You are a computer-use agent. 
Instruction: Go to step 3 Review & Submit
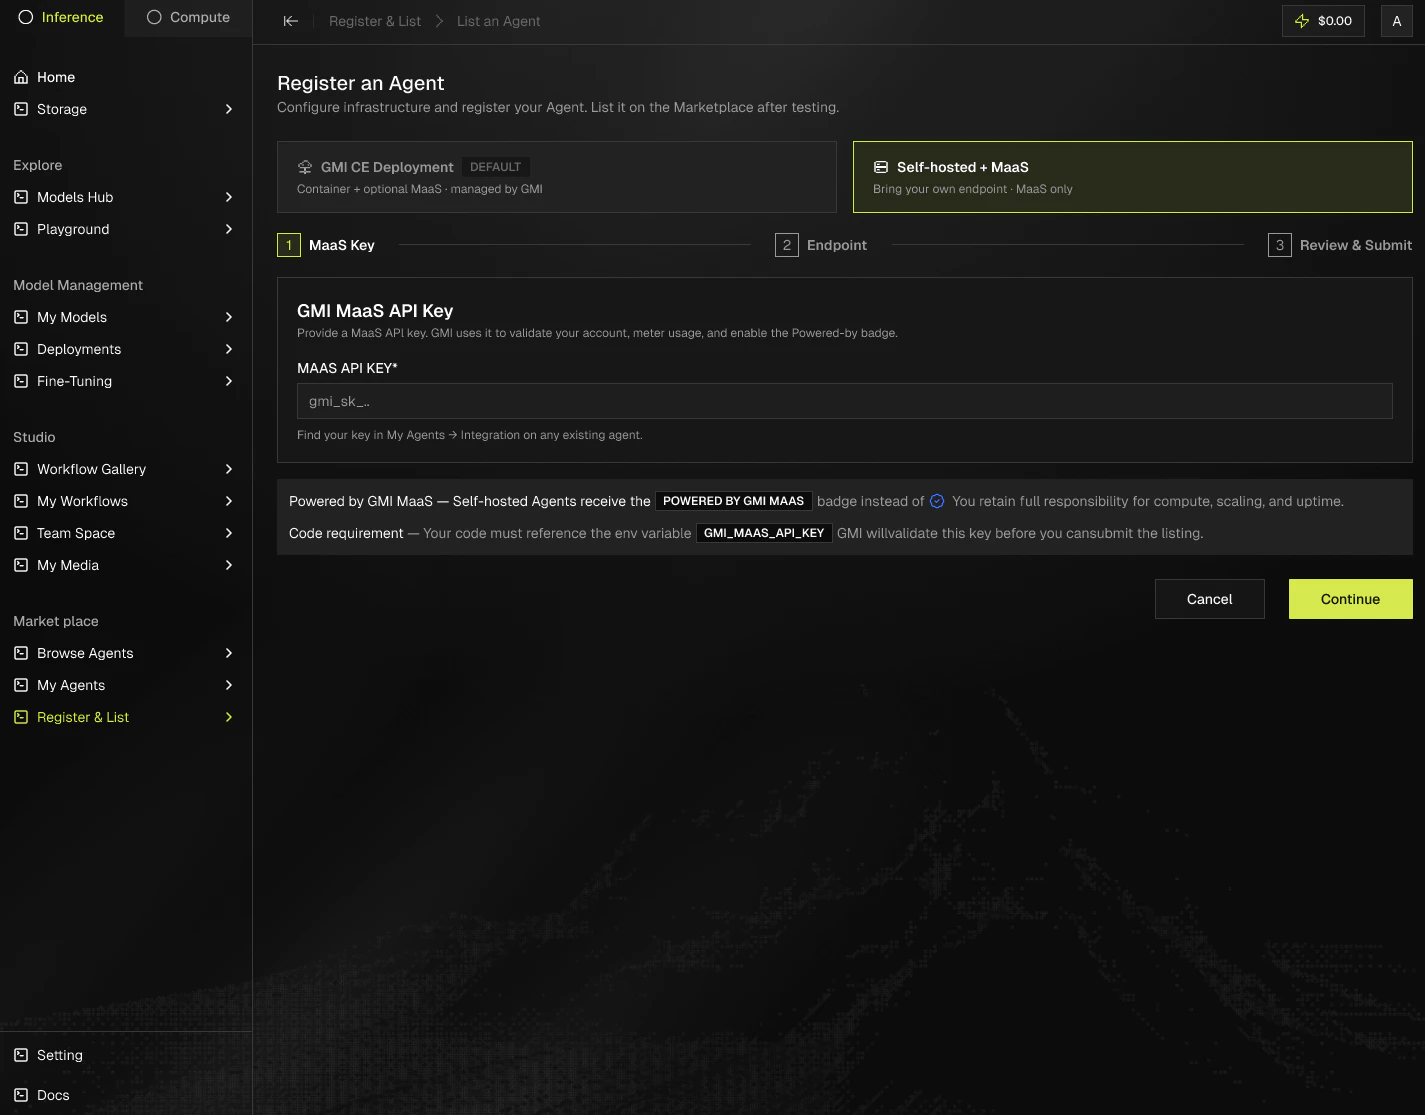click(x=1340, y=245)
